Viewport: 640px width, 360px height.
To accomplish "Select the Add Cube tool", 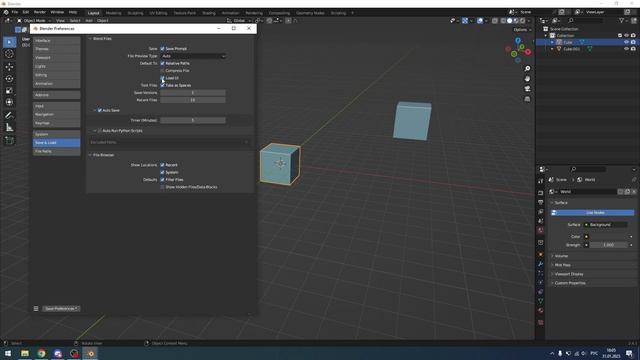I will point(9,141).
